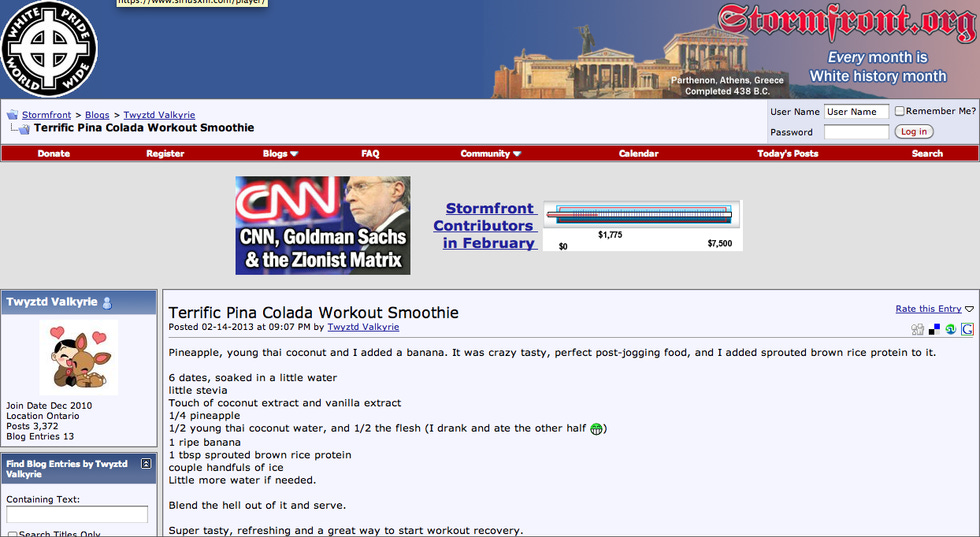Toggle the Search Titles Only checkbox
The image size is (980, 537).
pyautogui.click(x=12, y=534)
